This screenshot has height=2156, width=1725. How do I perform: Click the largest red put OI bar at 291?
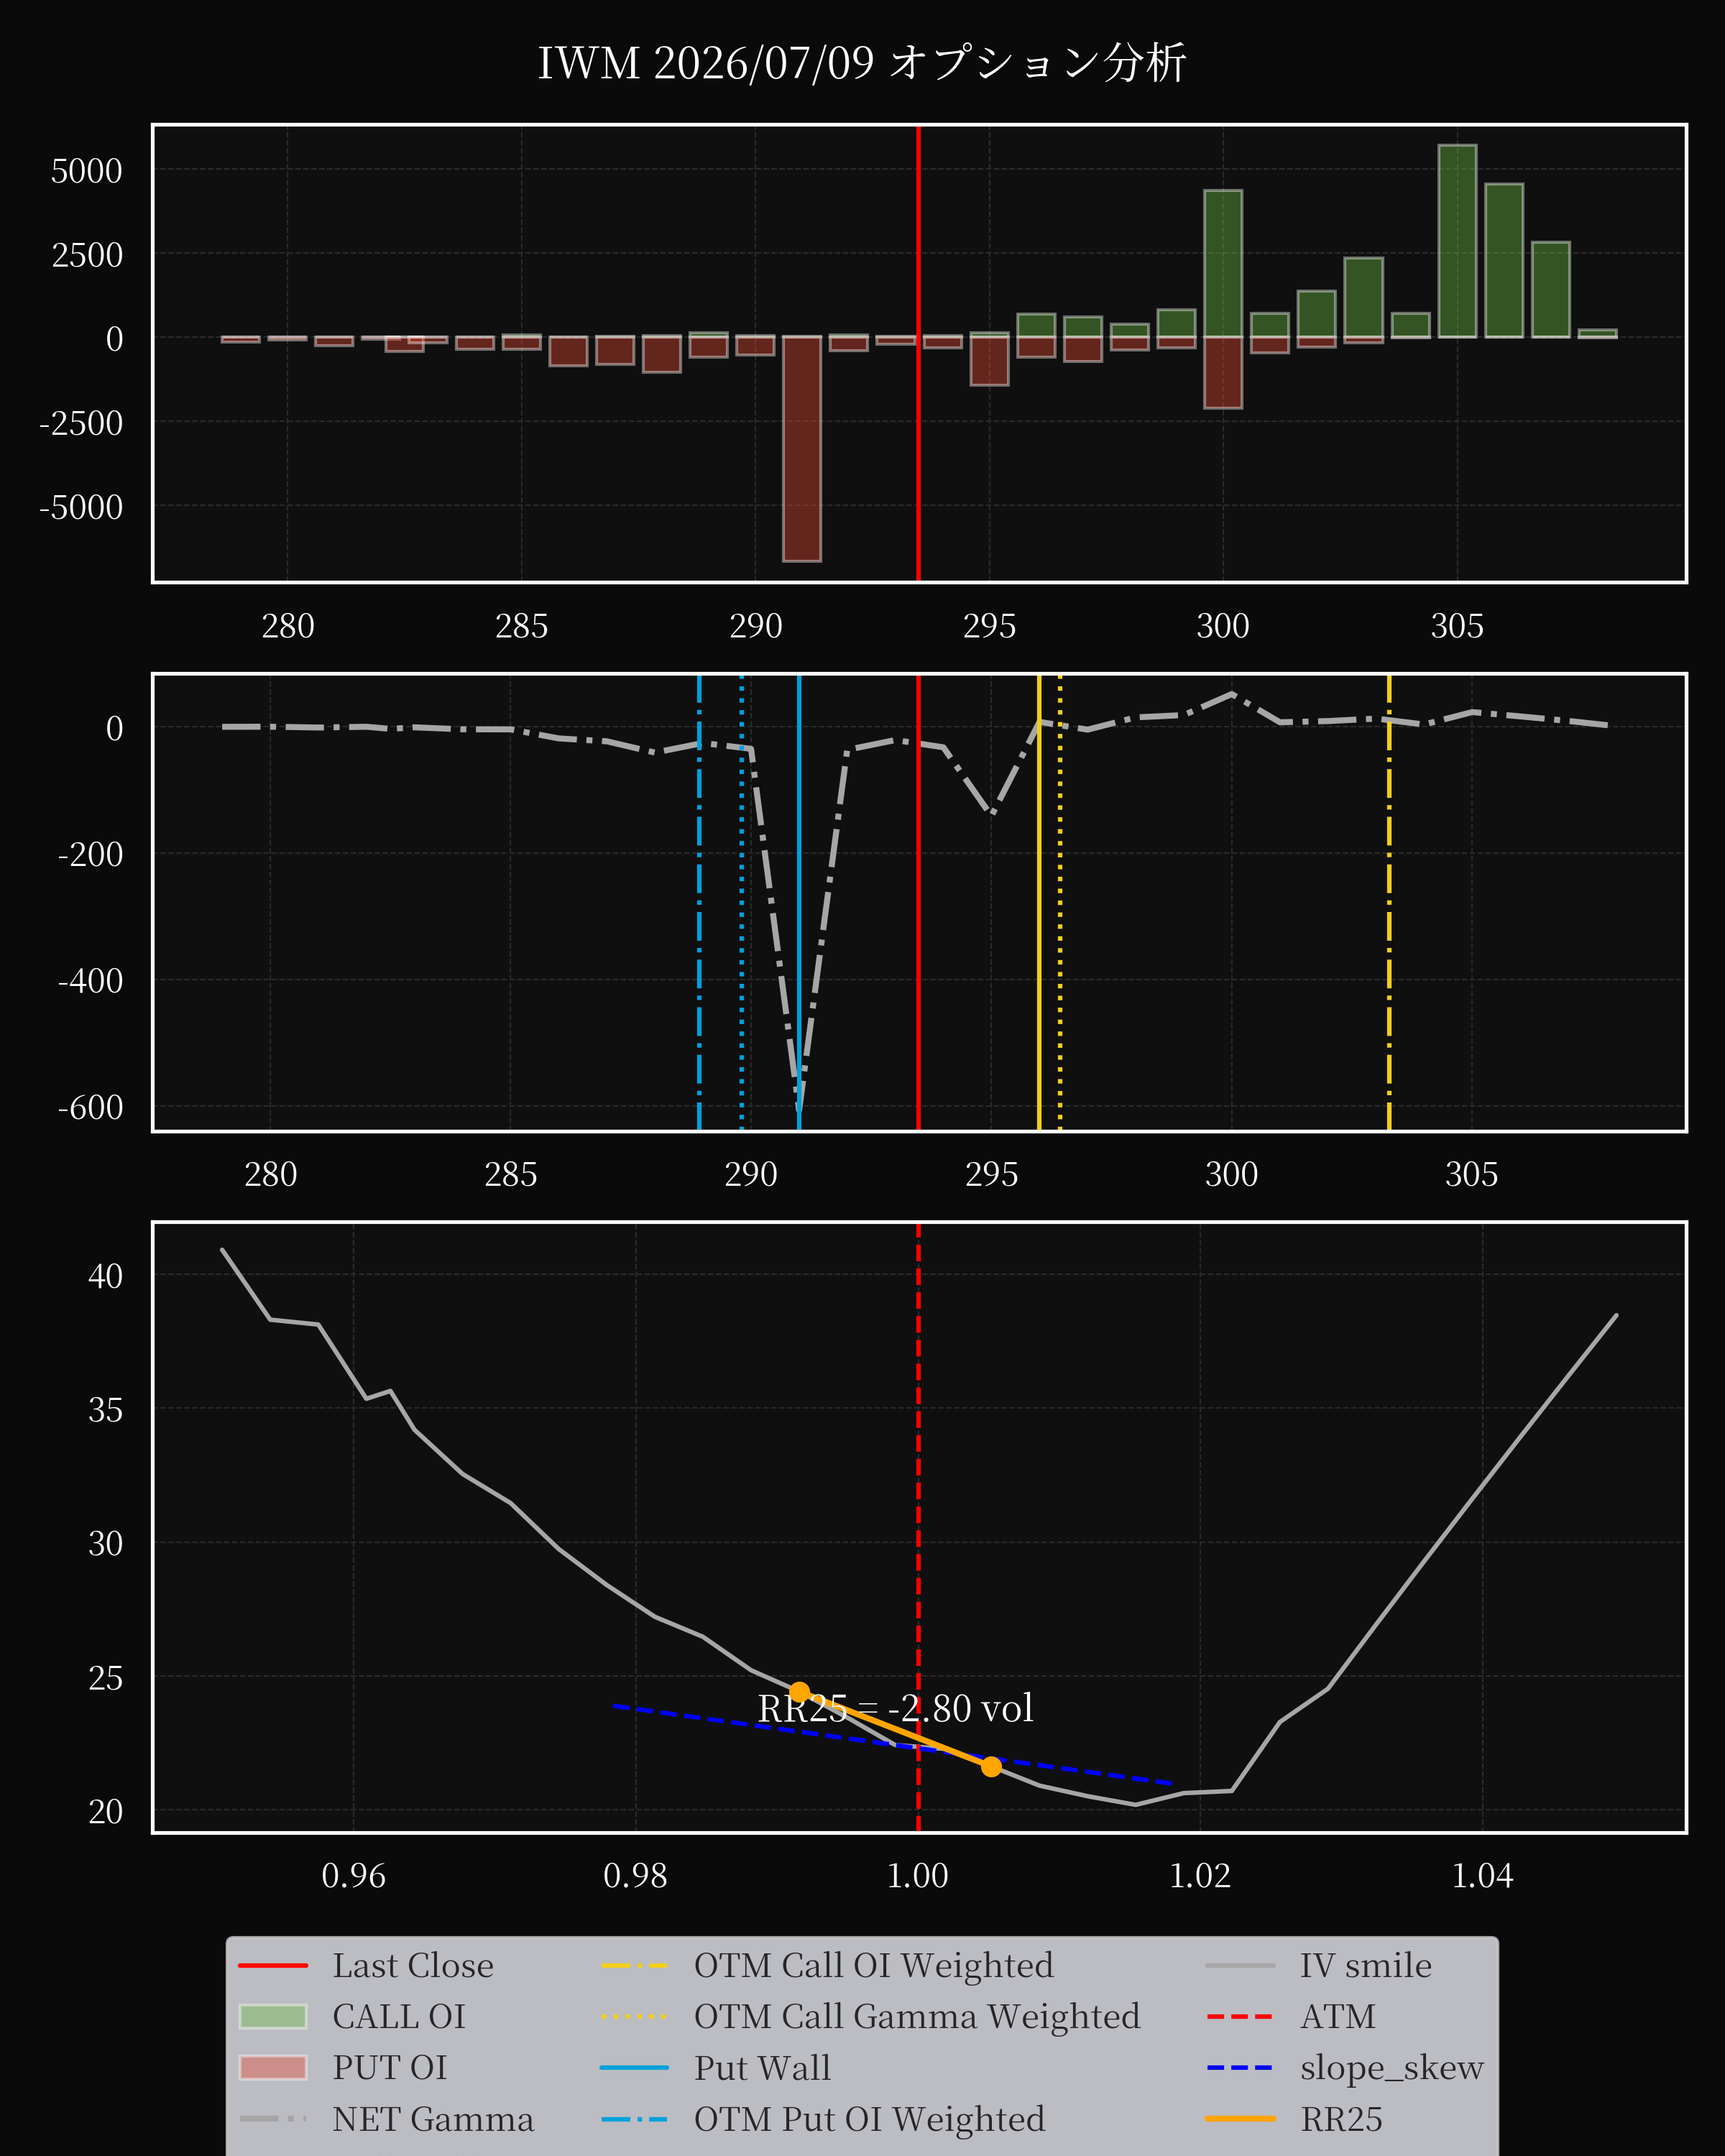tap(802, 449)
